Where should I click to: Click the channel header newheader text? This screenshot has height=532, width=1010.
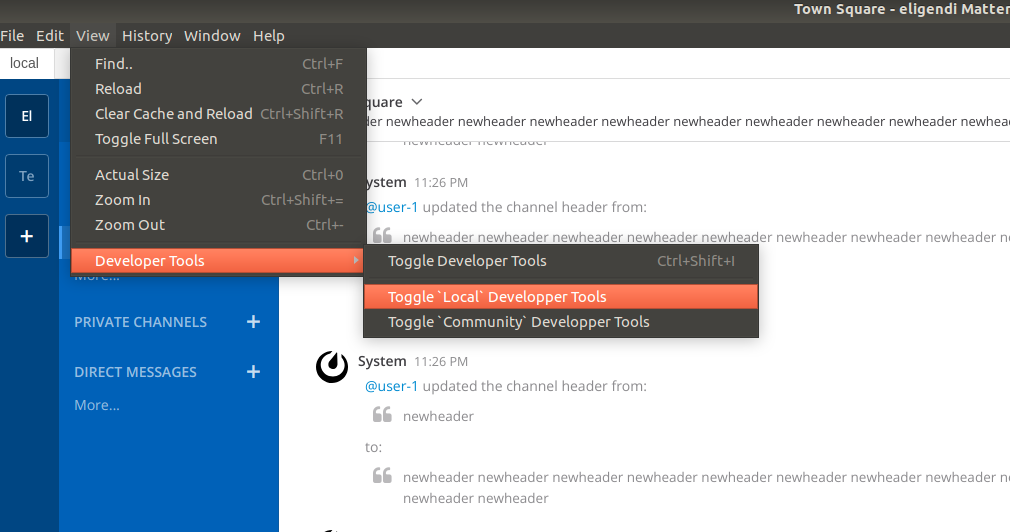[688, 122]
